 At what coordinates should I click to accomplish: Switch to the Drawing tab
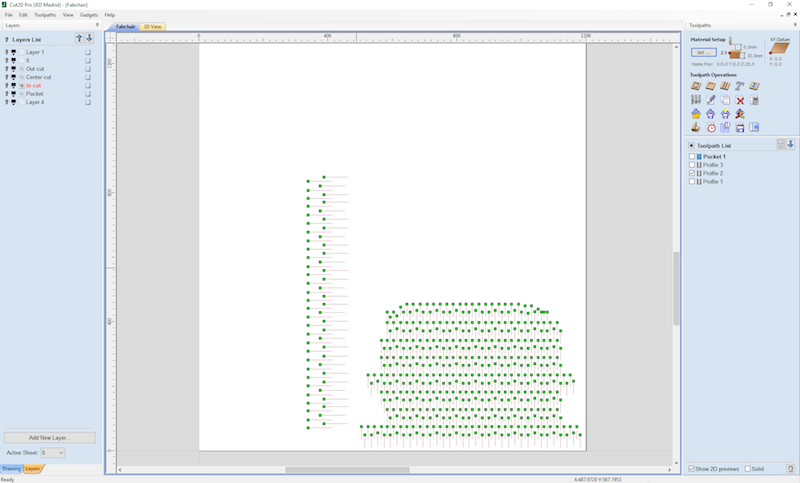point(11,469)
